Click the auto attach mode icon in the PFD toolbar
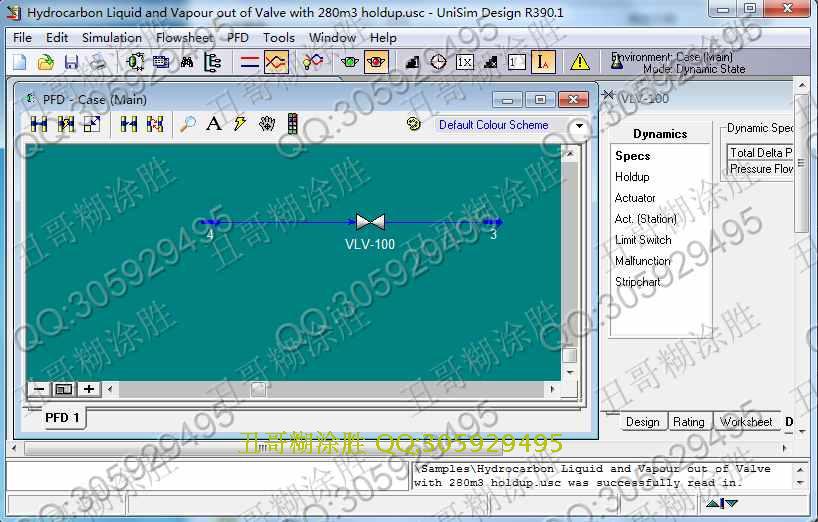Screen dimensions: 818x522 pyautogui.click(x=66, y=124)
